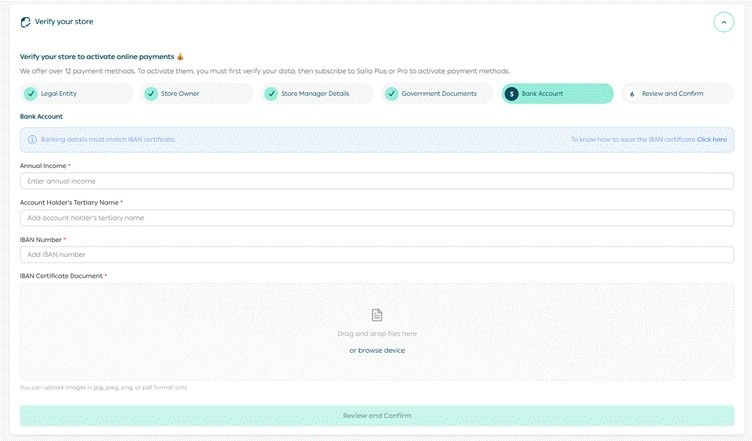The image size is (752, 441).
Task: Focus the Annual Income input field
Action: [x=377, y=181]
